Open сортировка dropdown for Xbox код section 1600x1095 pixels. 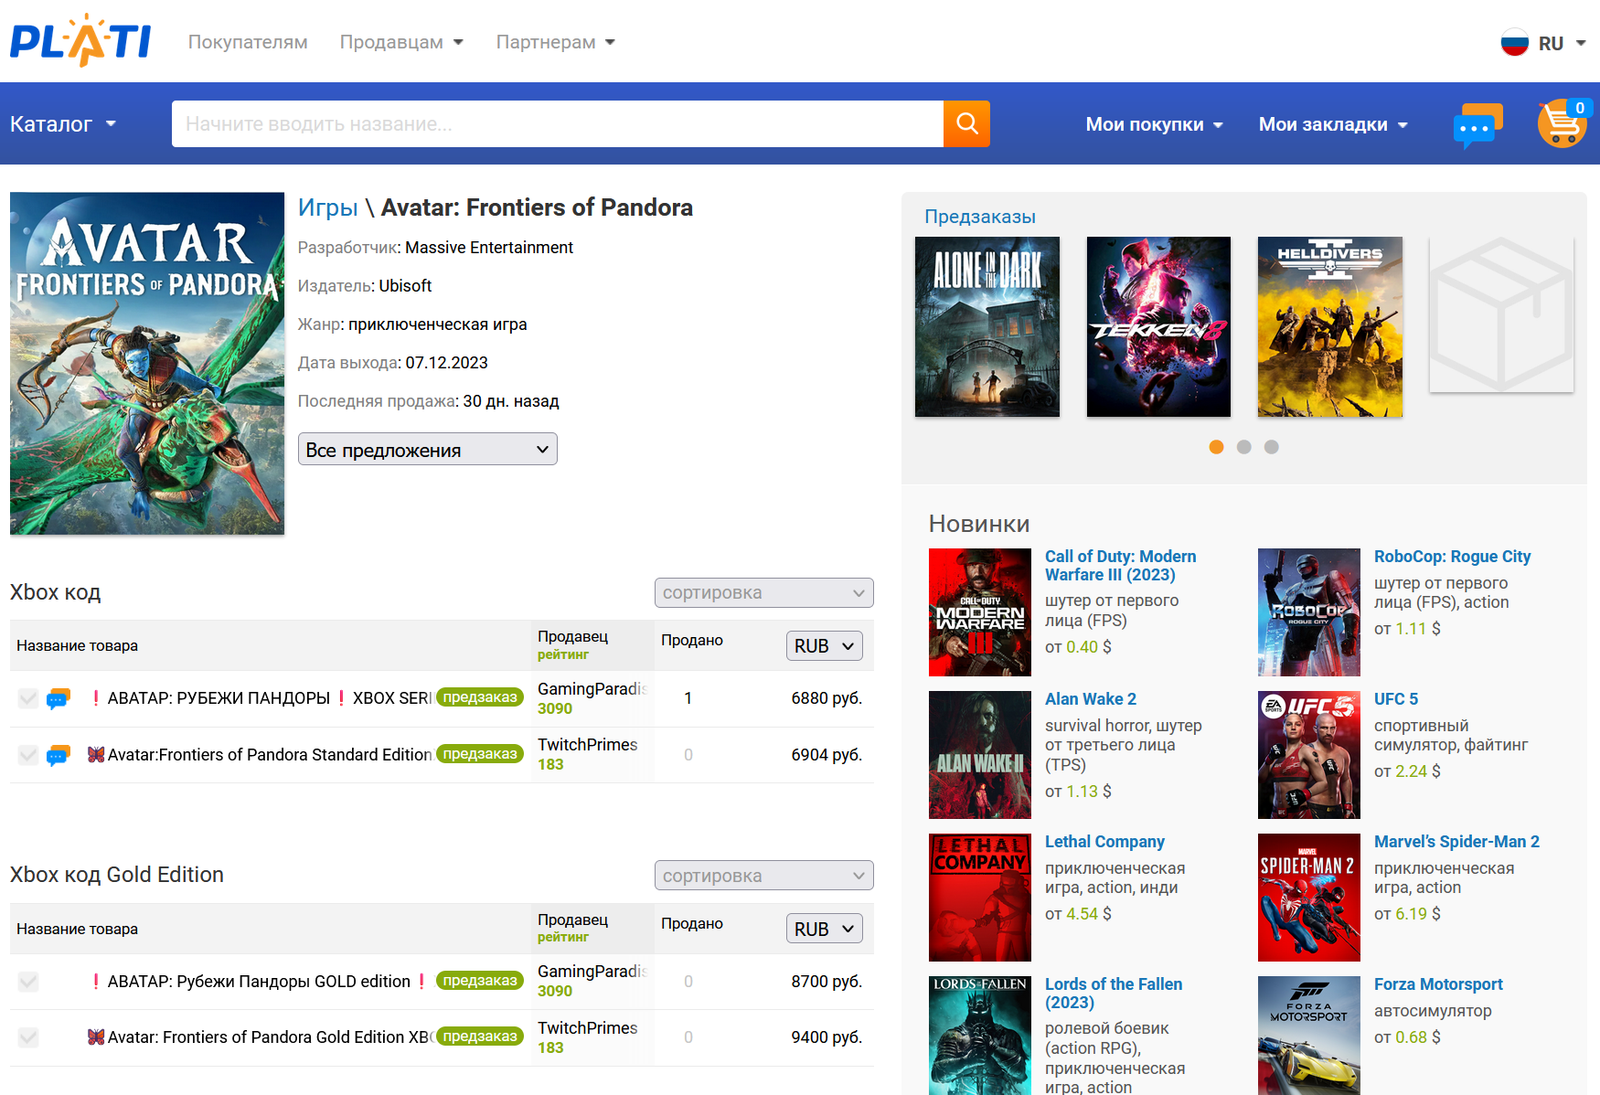[764, 592]
